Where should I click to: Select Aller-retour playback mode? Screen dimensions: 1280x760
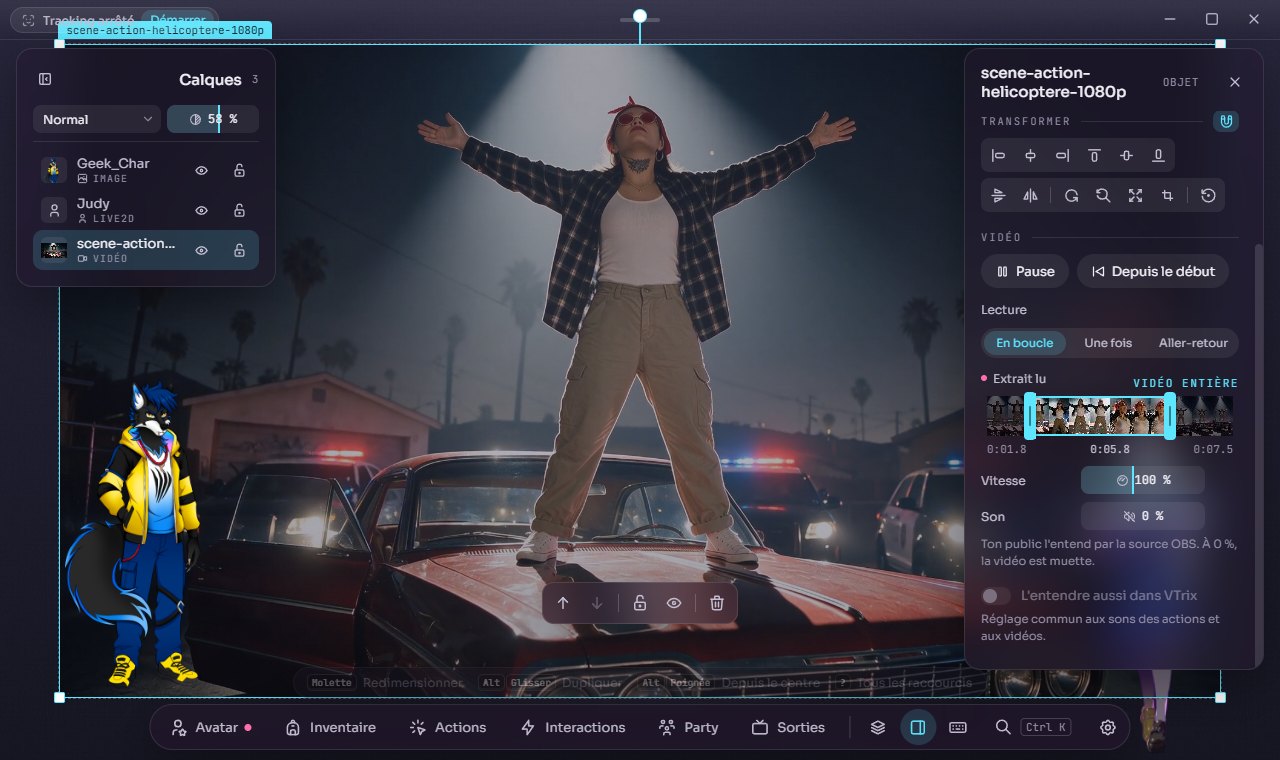(x=1193, y=343)
